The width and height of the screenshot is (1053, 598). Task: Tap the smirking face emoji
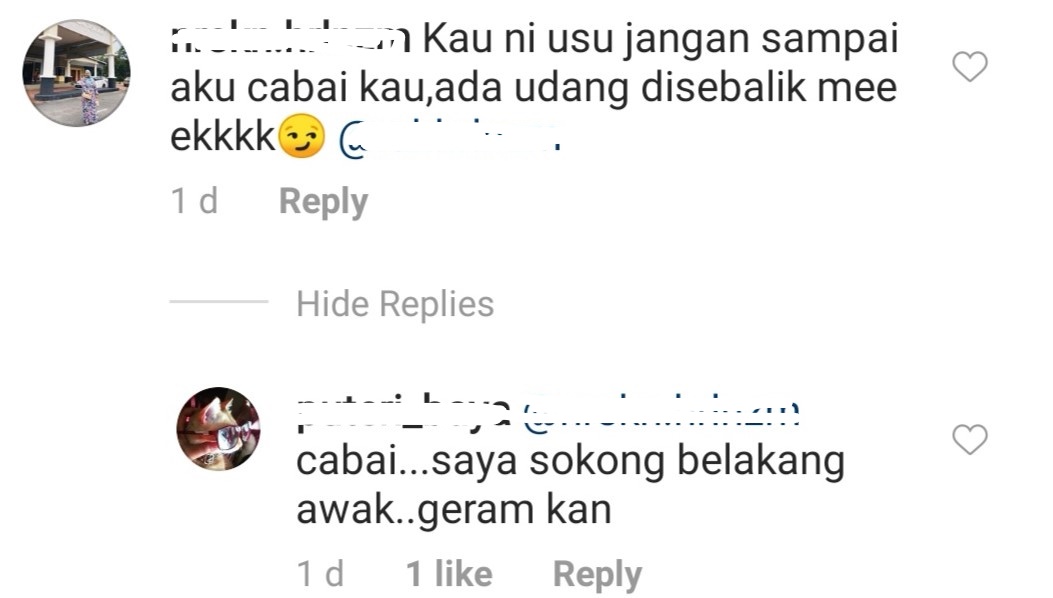click(x=302, y=136)
